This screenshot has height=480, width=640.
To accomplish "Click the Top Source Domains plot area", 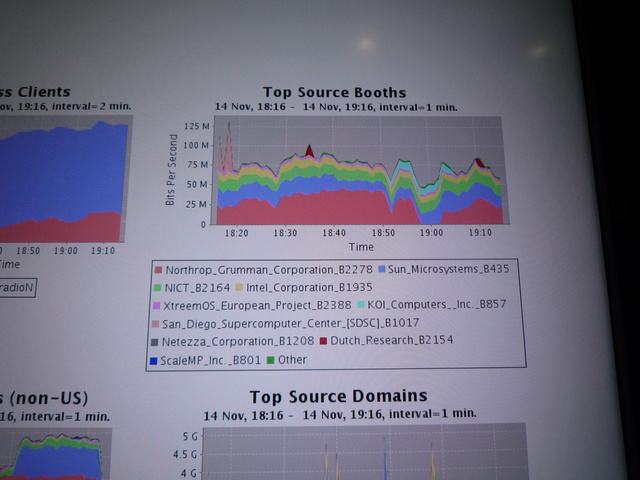I will pos(364,452).
